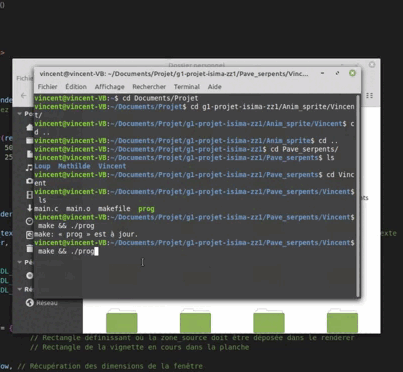Click 'main.o' in terminal ls output

[78, 209]
